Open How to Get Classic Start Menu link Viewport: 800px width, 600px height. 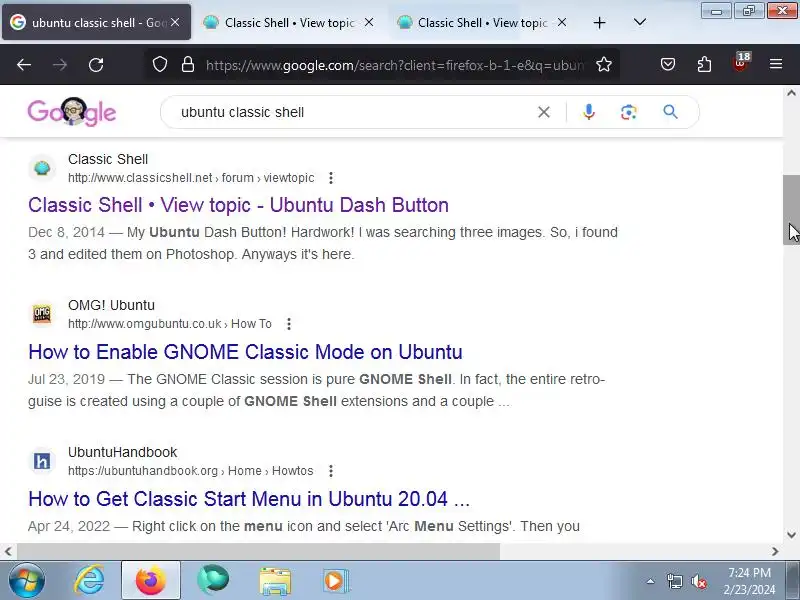[249, 499]
